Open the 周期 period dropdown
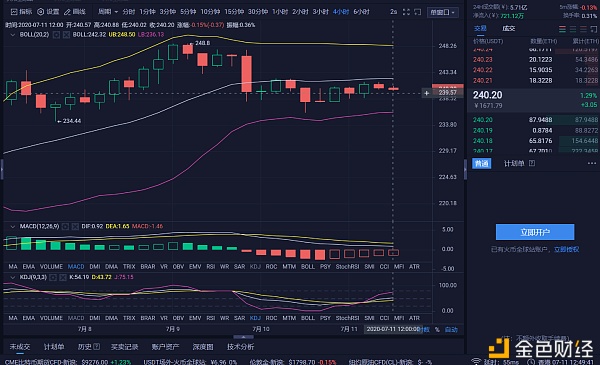The height and width of the screenshot is (365, 600). 108,12
